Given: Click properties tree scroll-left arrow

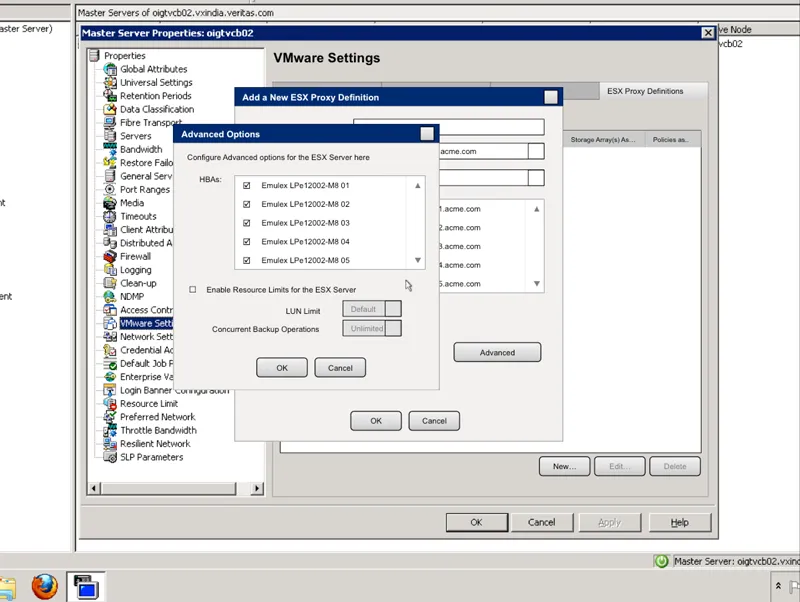Looking at the screenshot, I should tap(93, 488).
